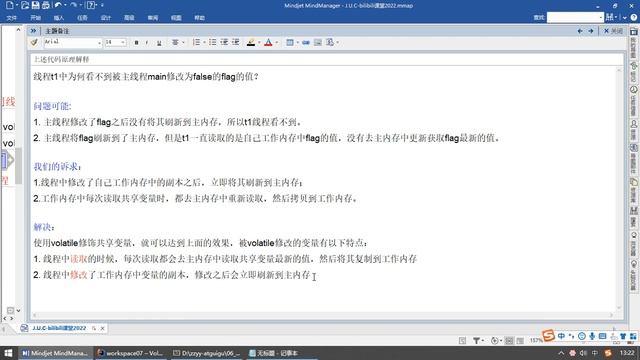The height and width of the screenshot is (360, 640).
Task: Click the red word 读取 in the notes
Action: click(x=79, y=259)
